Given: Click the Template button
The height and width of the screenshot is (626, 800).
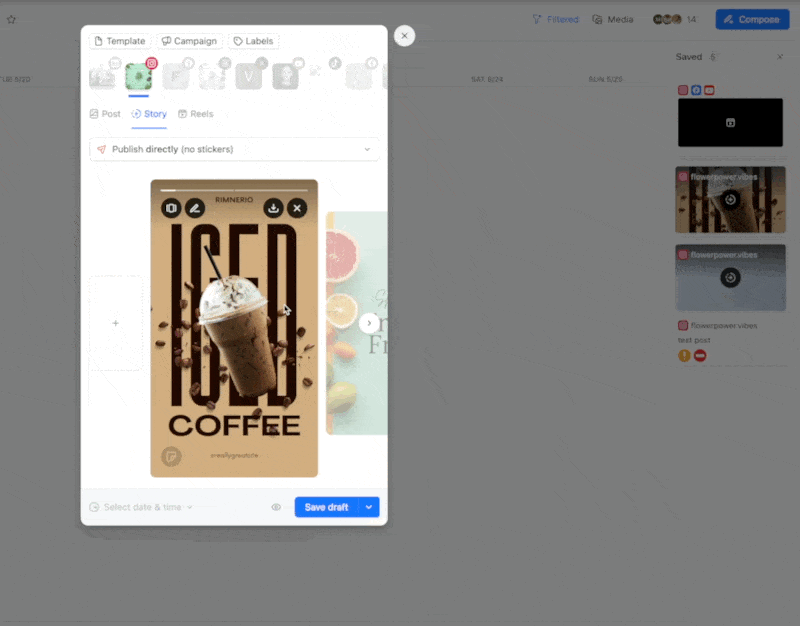Looking at the screenshot, I should [119, 41].
